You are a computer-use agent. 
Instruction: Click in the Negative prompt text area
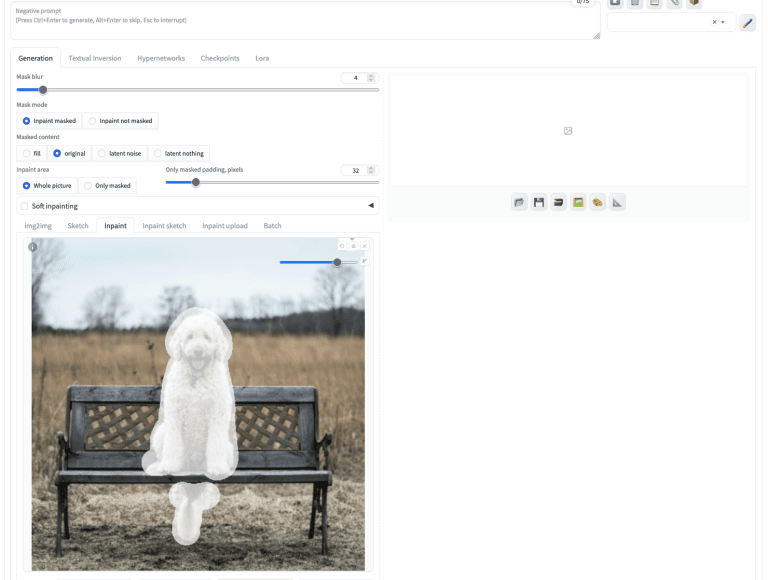300,22
